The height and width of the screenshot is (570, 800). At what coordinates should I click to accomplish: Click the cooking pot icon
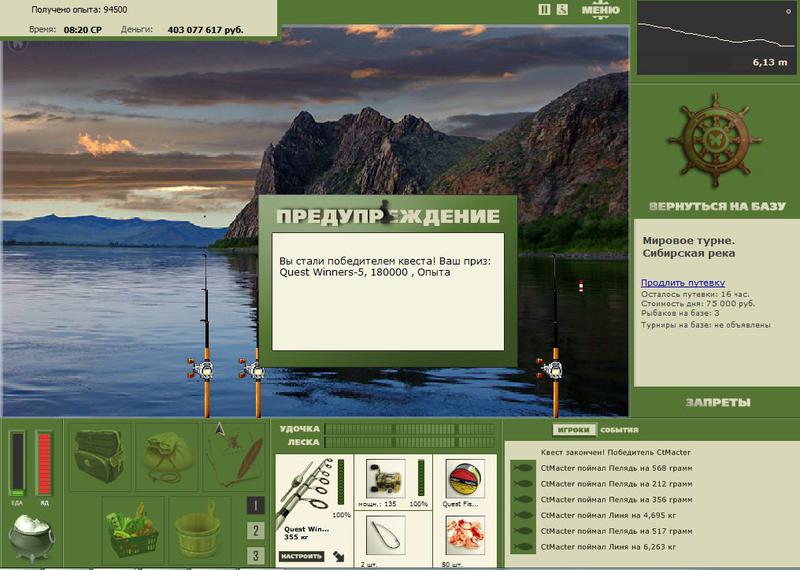pos(31,537)
